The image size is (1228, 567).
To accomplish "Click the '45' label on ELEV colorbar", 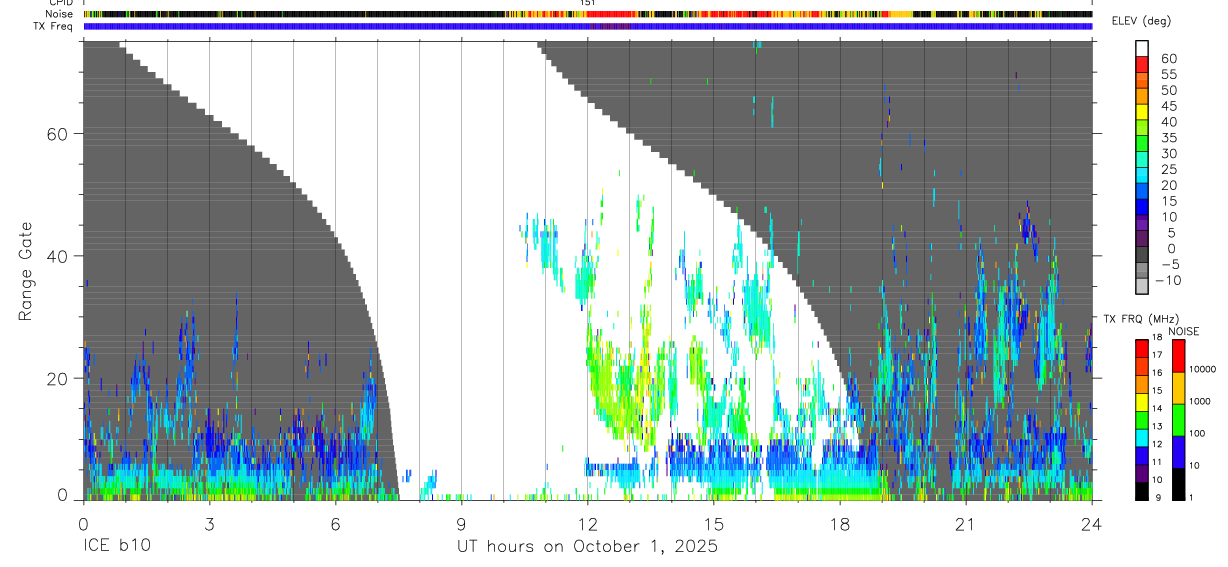I will 1167,106.
